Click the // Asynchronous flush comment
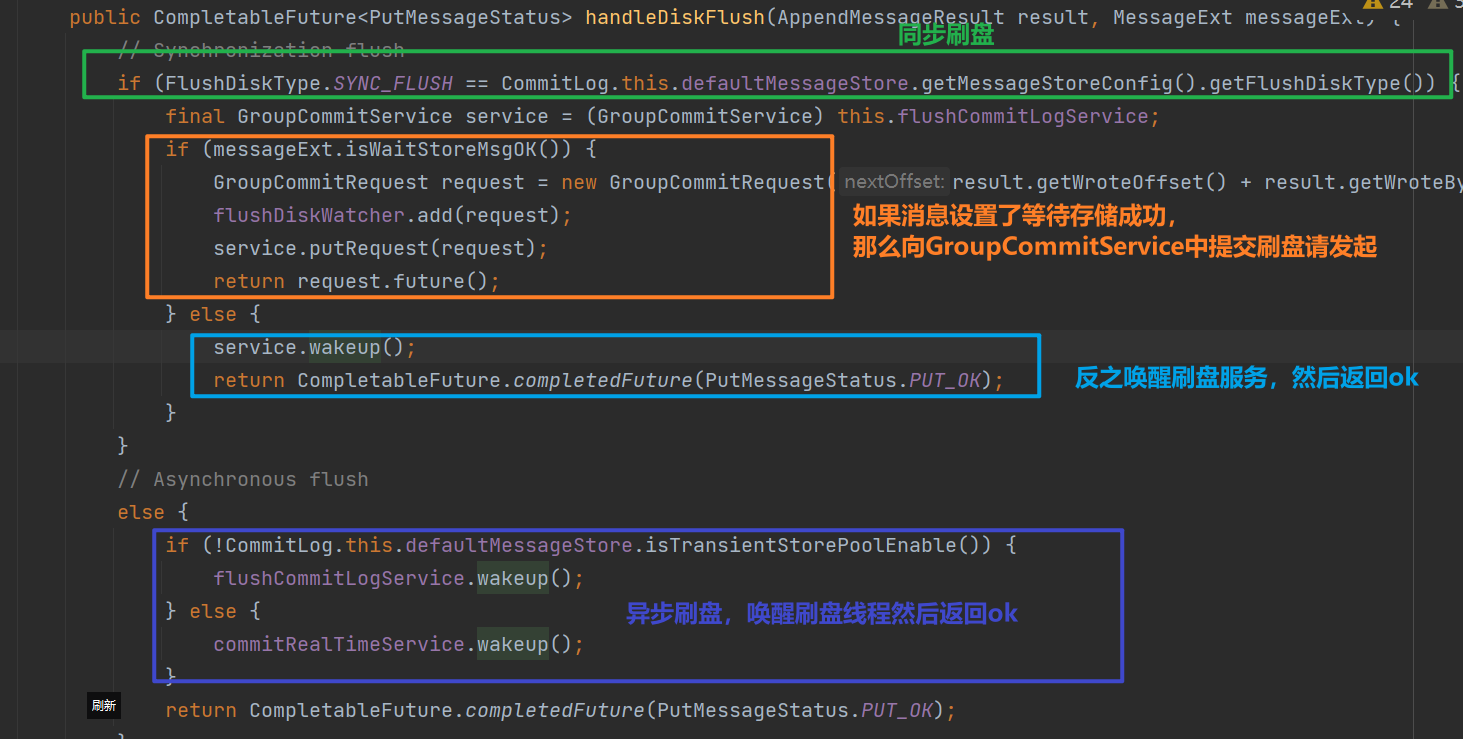The width and height of the screenshot is (1463, 739). pyautogui.click(x=243, y=479)
